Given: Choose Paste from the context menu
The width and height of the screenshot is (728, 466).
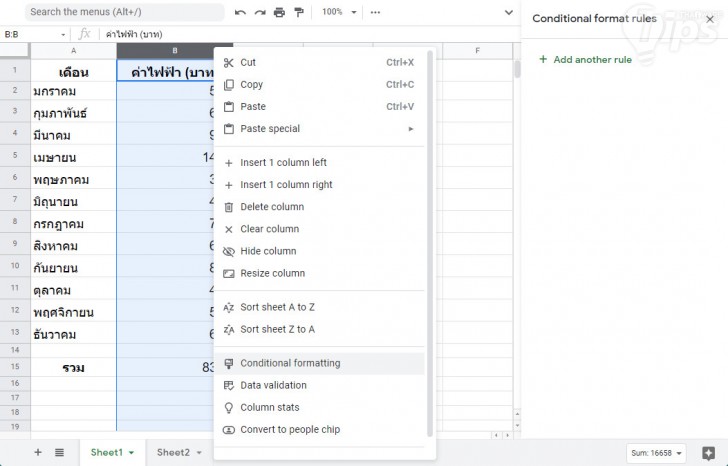Looking at the screenshot, I should click(319, 107).
